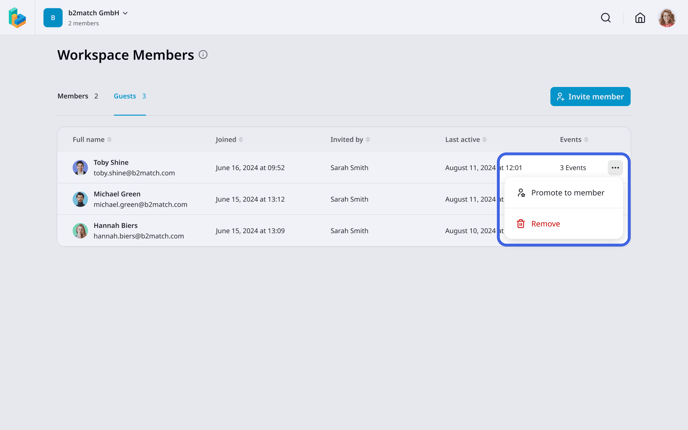Select Remove from the context menu

click(x=563, y=224)
